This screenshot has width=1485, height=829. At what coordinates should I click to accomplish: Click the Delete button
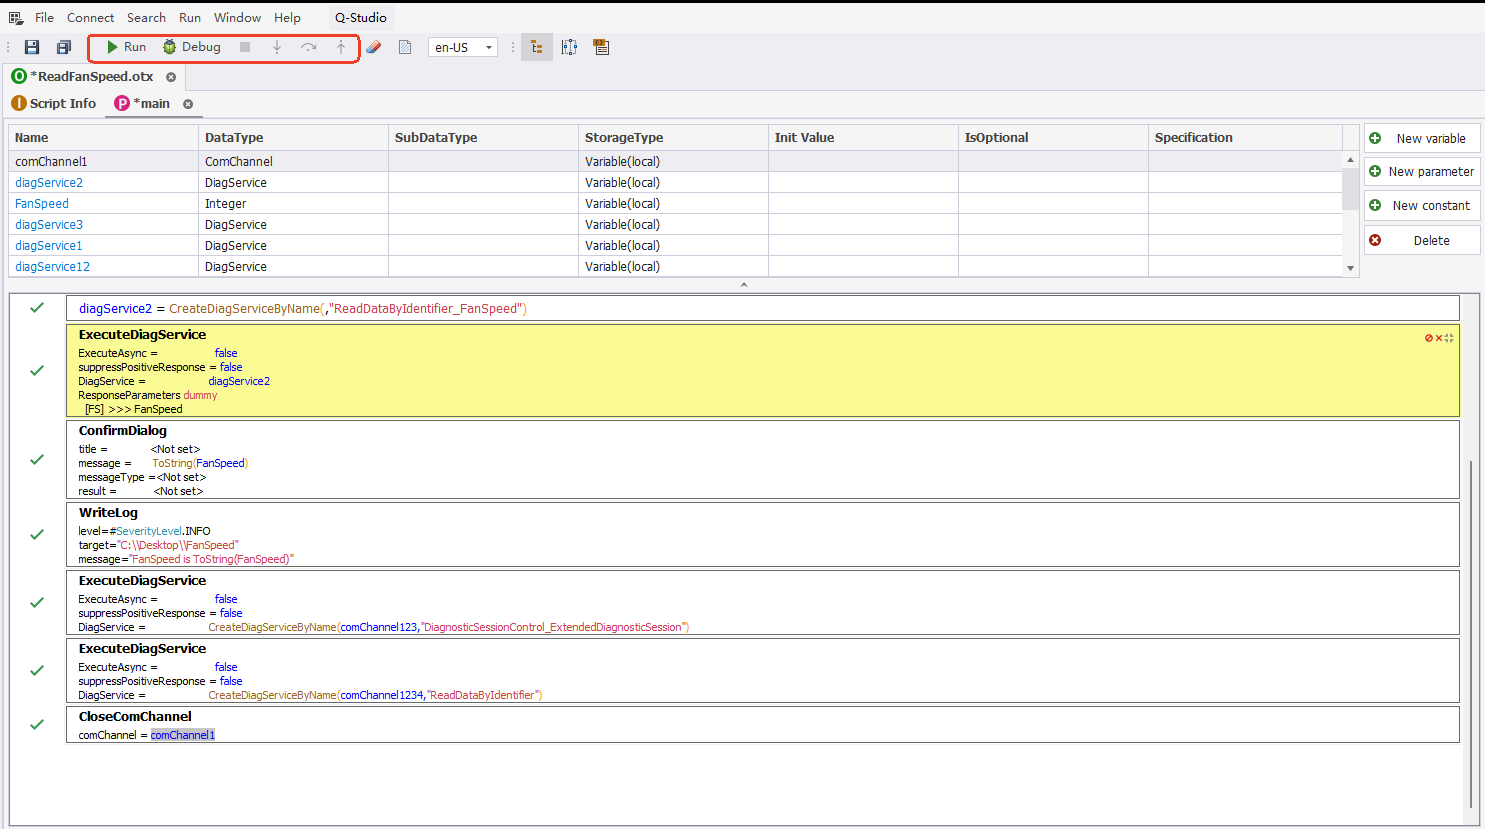1422,240
